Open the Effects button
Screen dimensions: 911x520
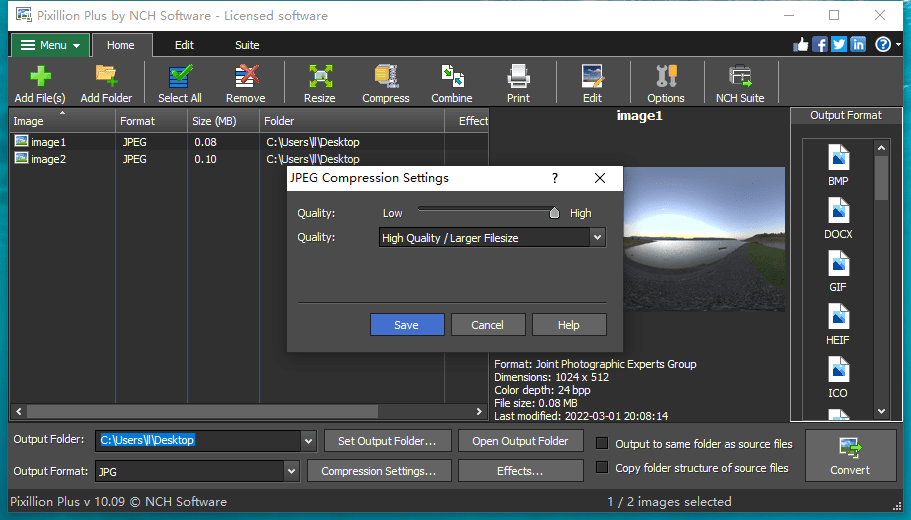521,471
